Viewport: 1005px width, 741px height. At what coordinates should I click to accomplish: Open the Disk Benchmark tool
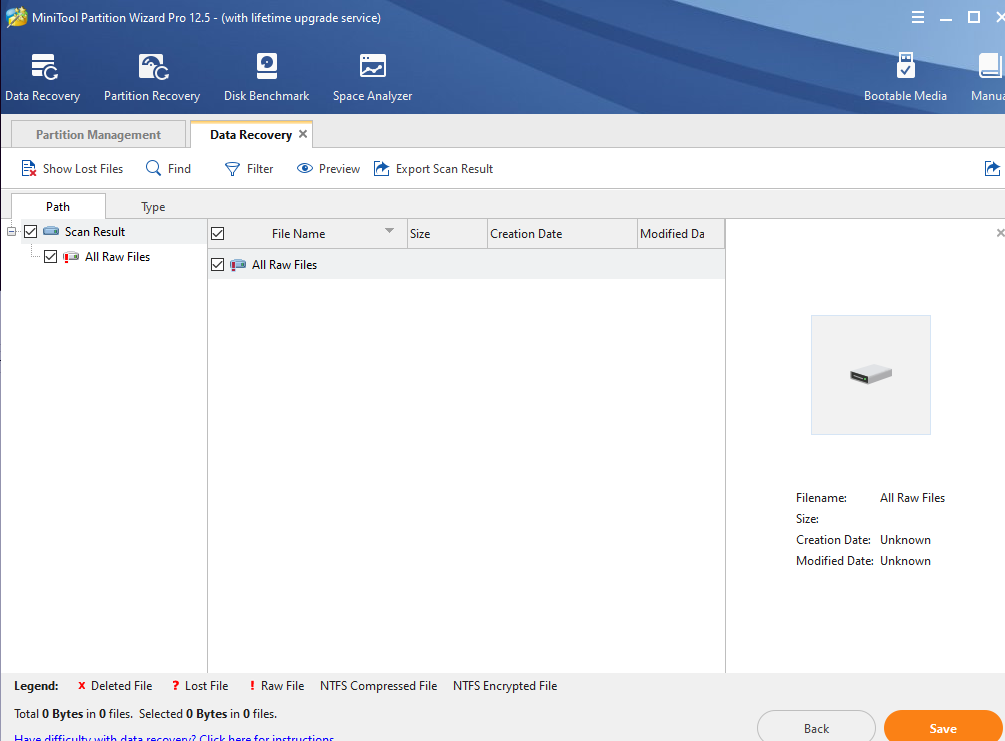tap(266, 78)
